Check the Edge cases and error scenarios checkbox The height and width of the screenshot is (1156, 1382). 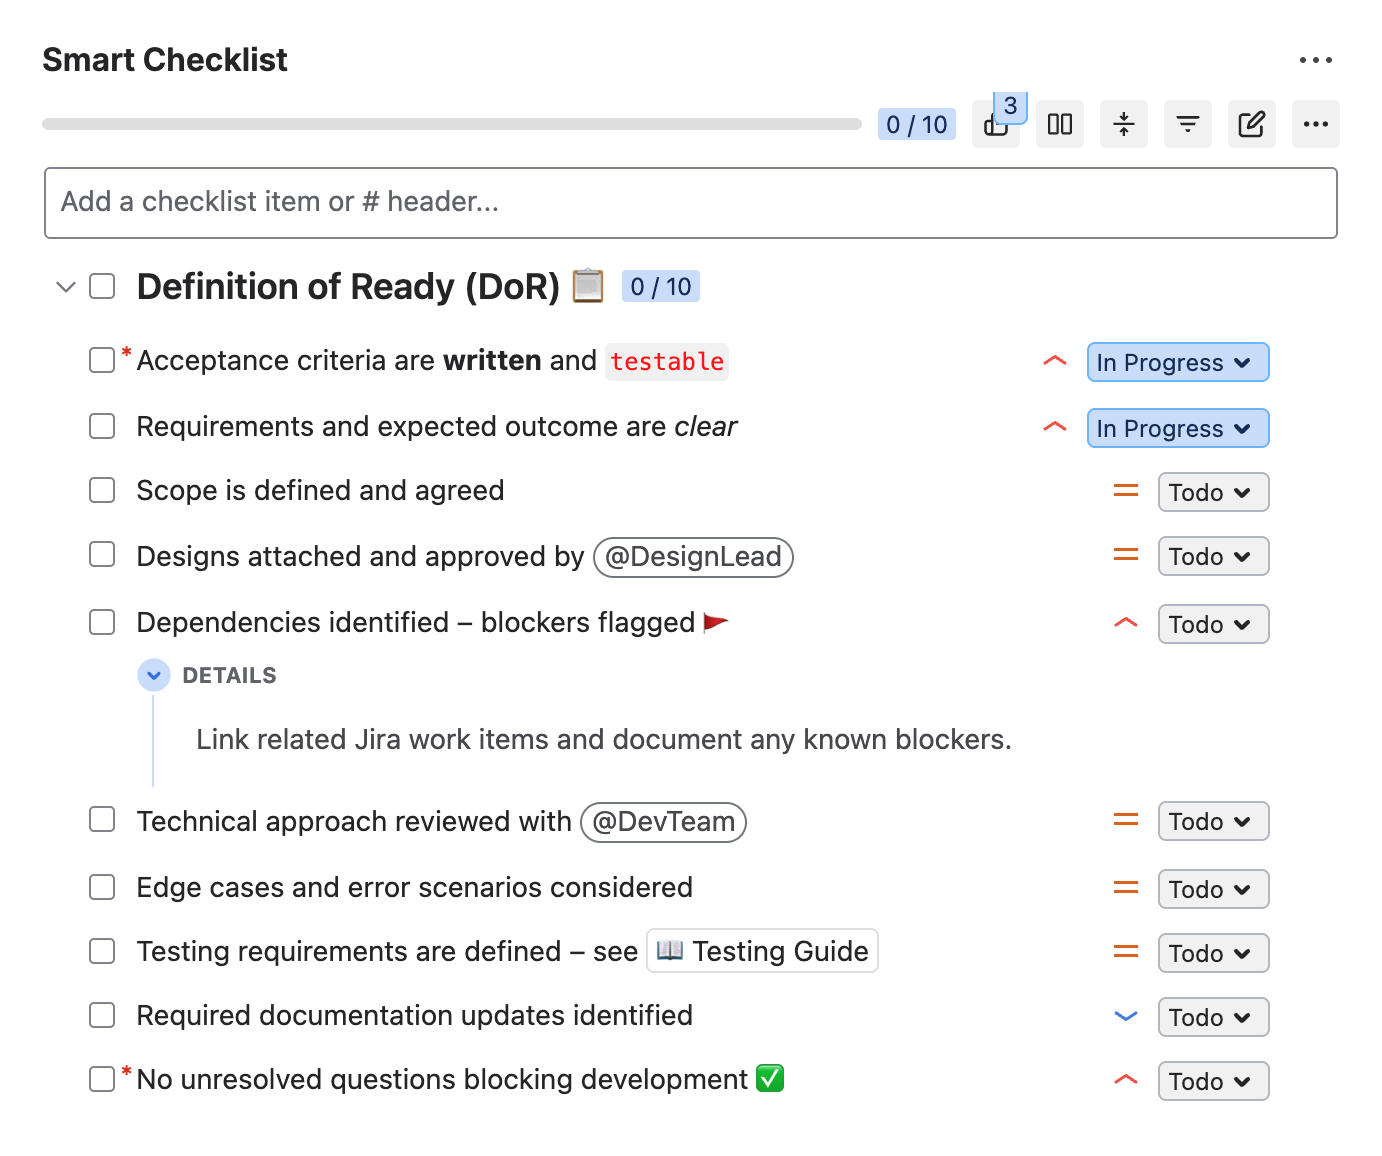coord(102,887)
